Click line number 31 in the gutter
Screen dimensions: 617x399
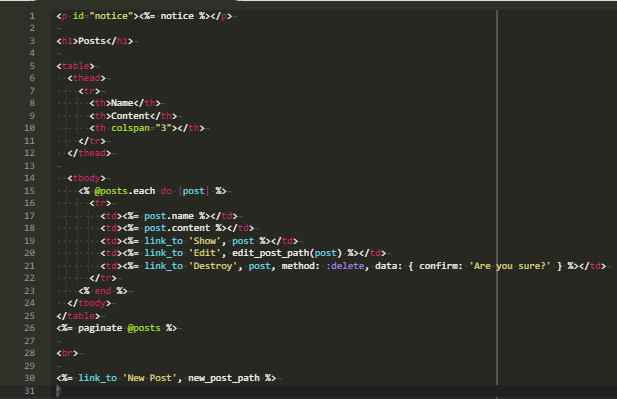30,391
